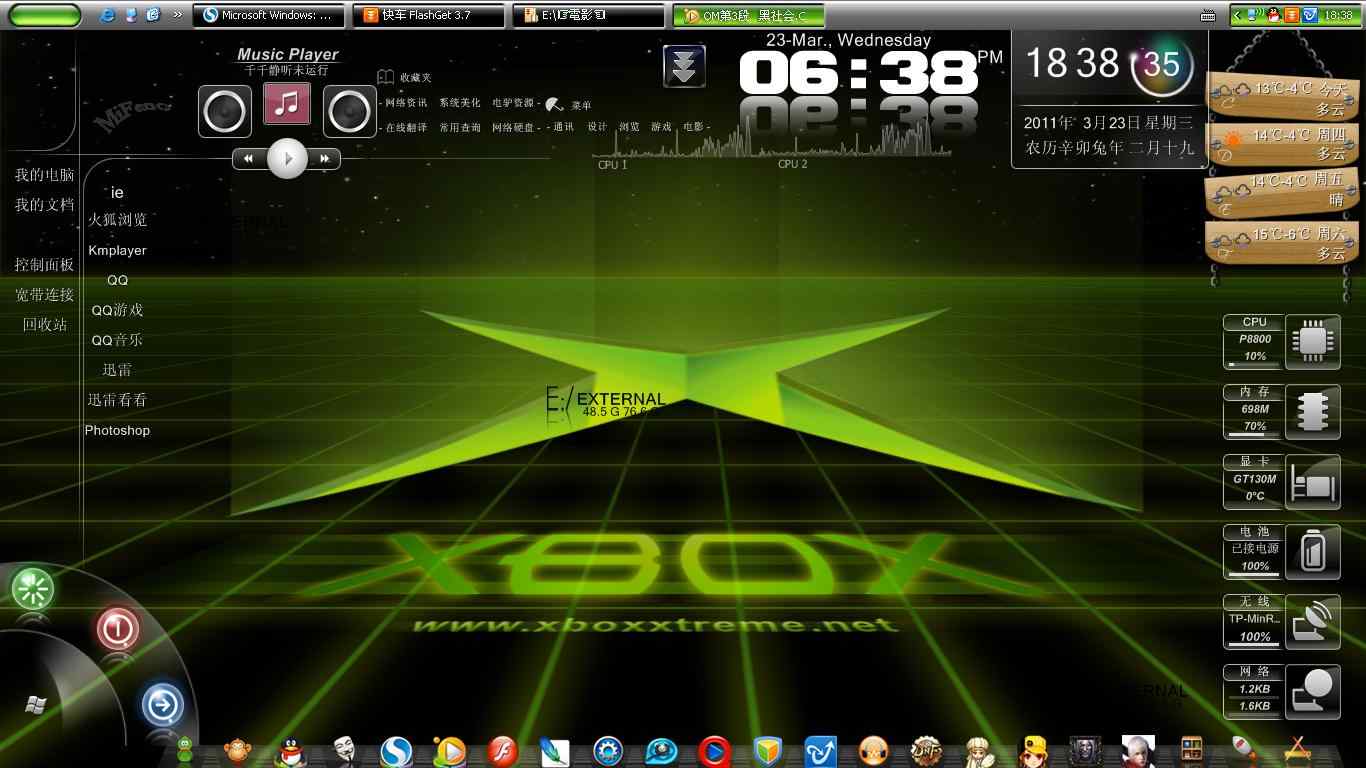Click the green Start button
Viewport: 1366px width, 768px height.
[x=43, y=15]
